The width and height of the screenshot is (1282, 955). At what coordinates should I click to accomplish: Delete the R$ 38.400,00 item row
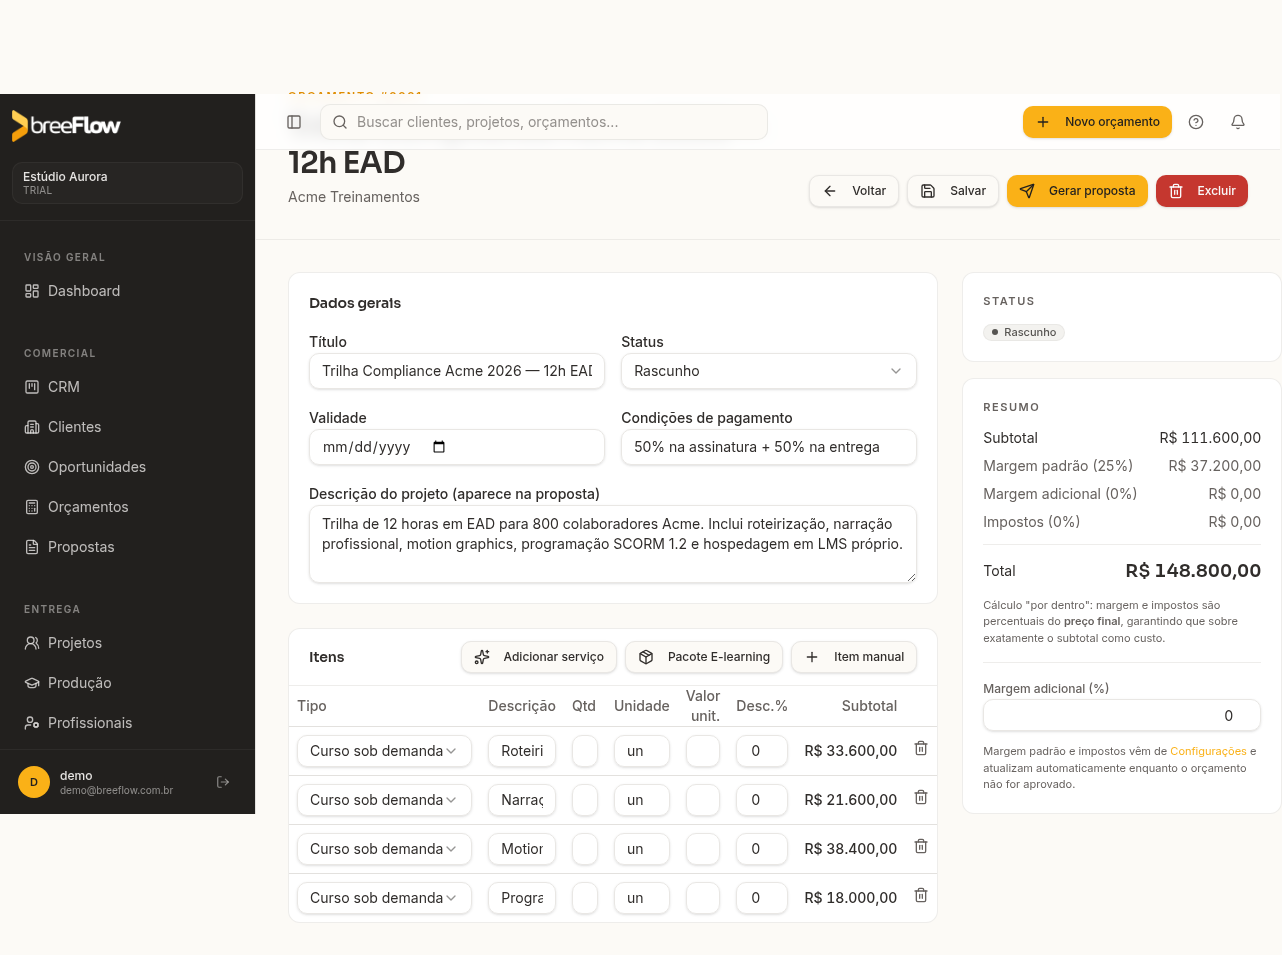point(921,847)
